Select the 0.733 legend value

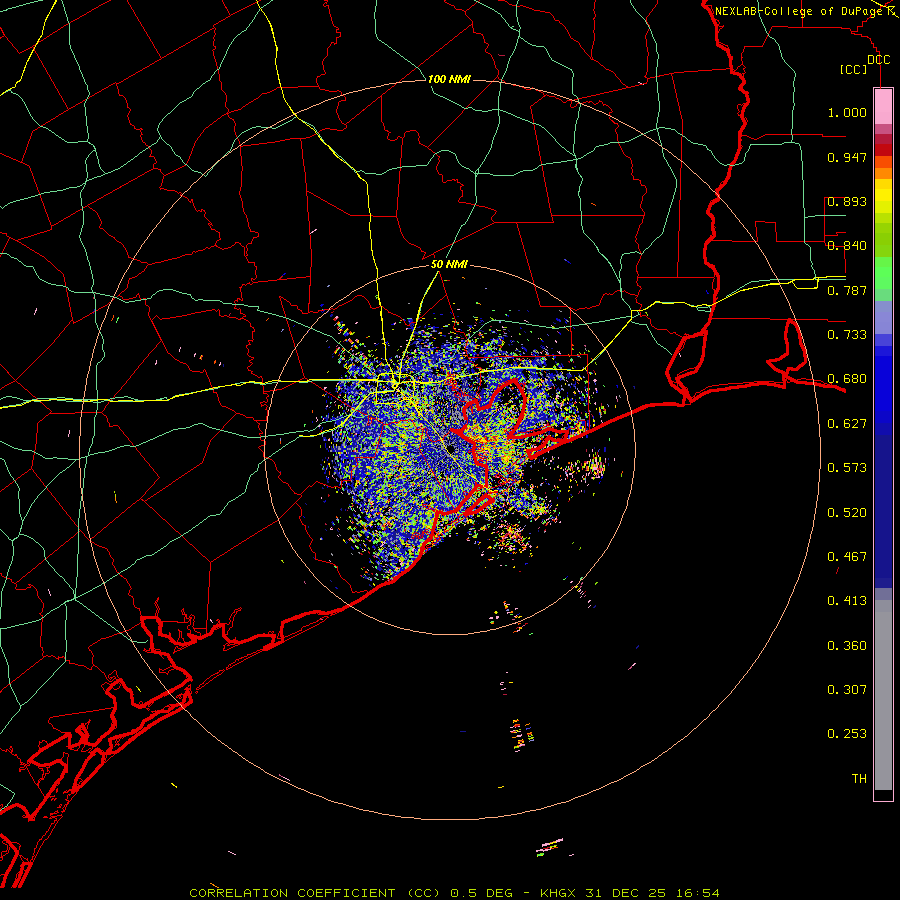click(x=847, y=335)
